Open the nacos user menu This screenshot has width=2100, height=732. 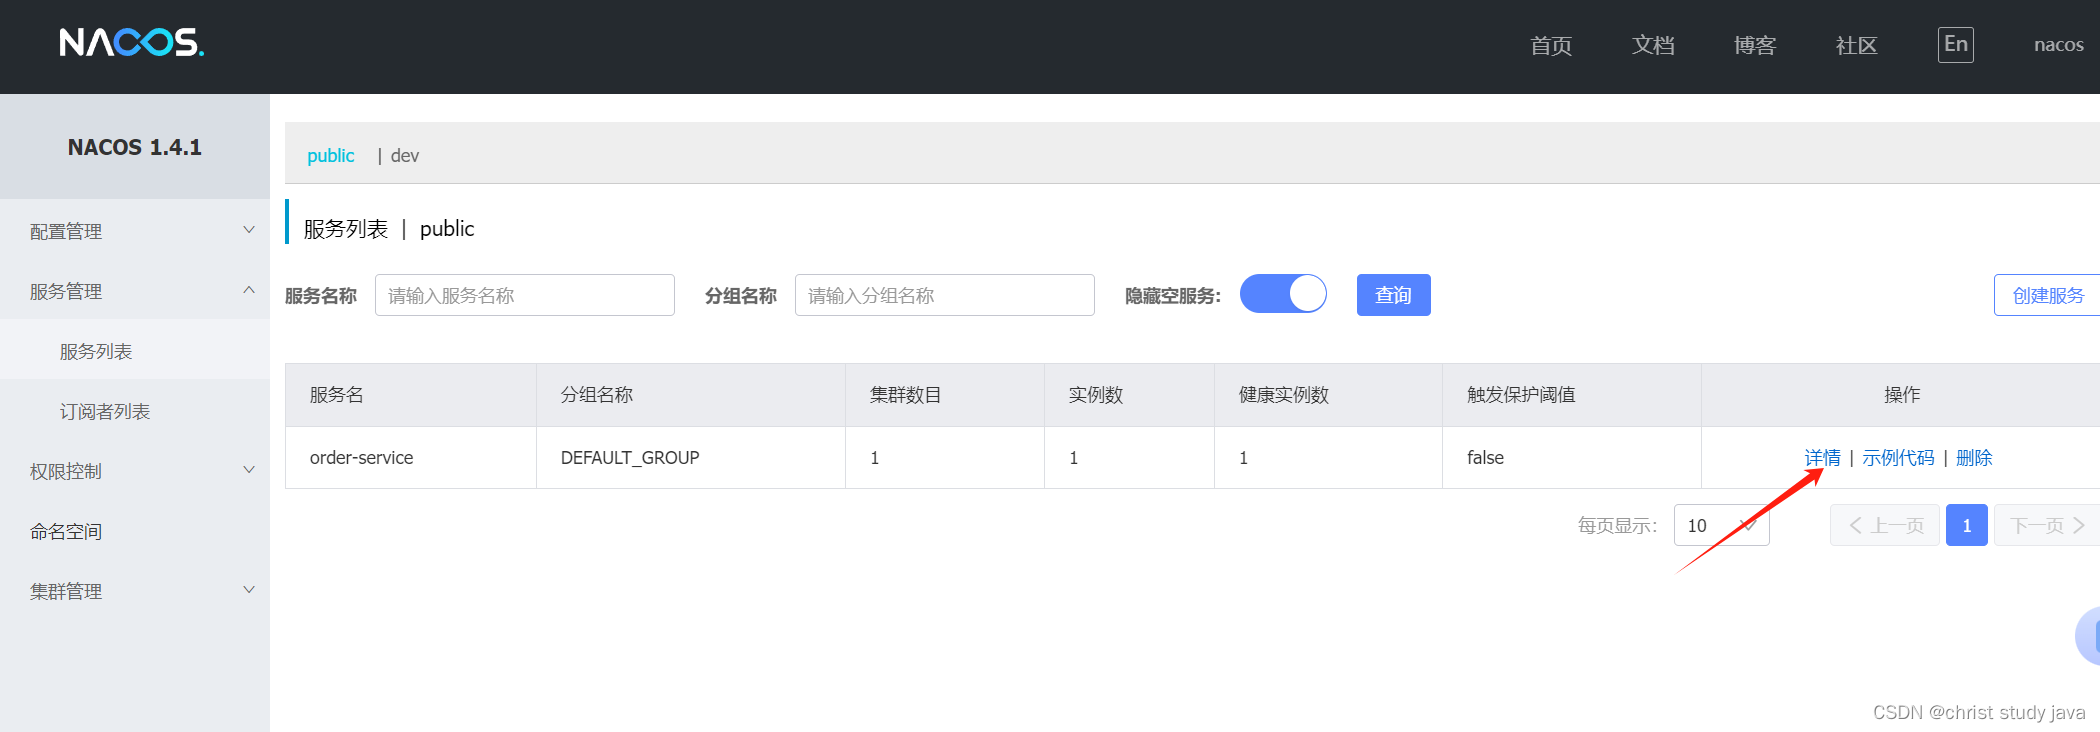point(2058,45)
